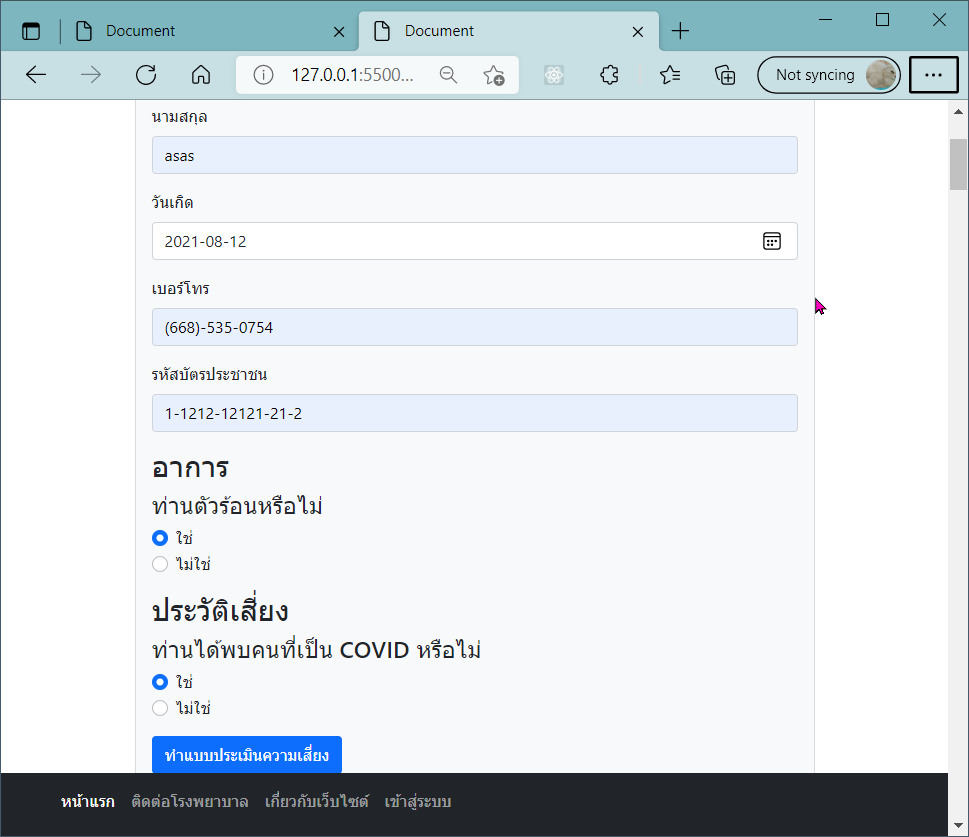Go back to previous page
The height and width of the screenshot is (837, 969).
36,75
